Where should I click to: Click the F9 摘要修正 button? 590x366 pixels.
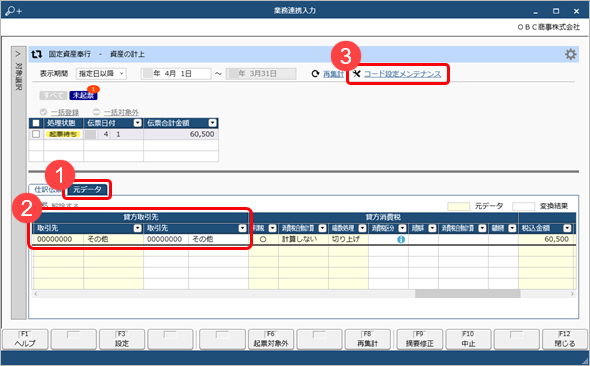(420, 339)
